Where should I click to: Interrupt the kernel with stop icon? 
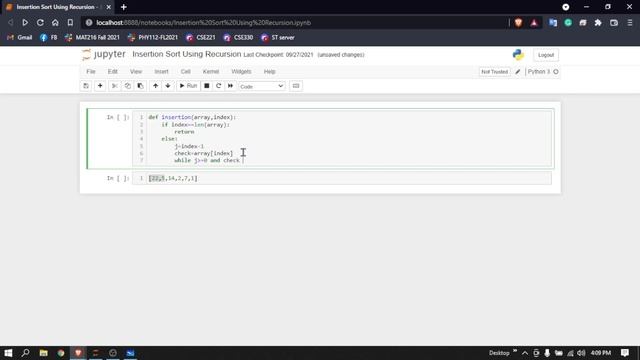coord(207,86)
